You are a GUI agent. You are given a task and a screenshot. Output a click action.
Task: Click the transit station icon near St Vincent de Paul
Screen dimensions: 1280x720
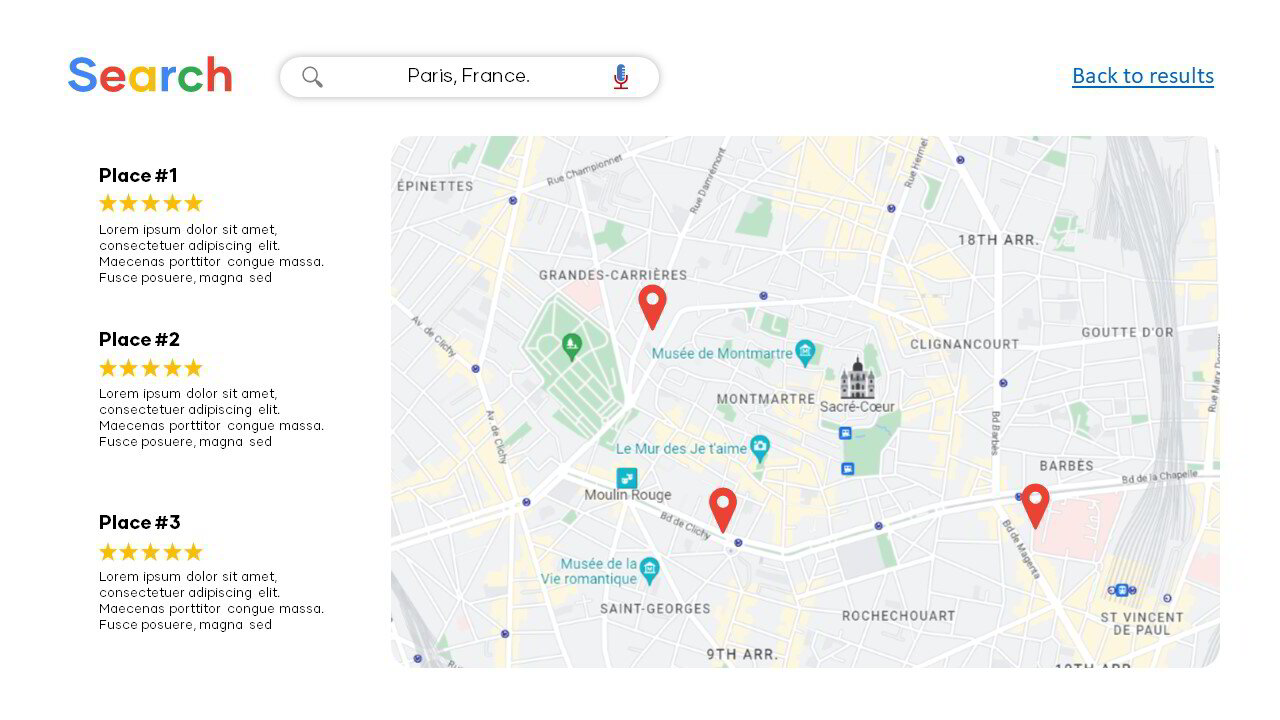click(1121, 590)
